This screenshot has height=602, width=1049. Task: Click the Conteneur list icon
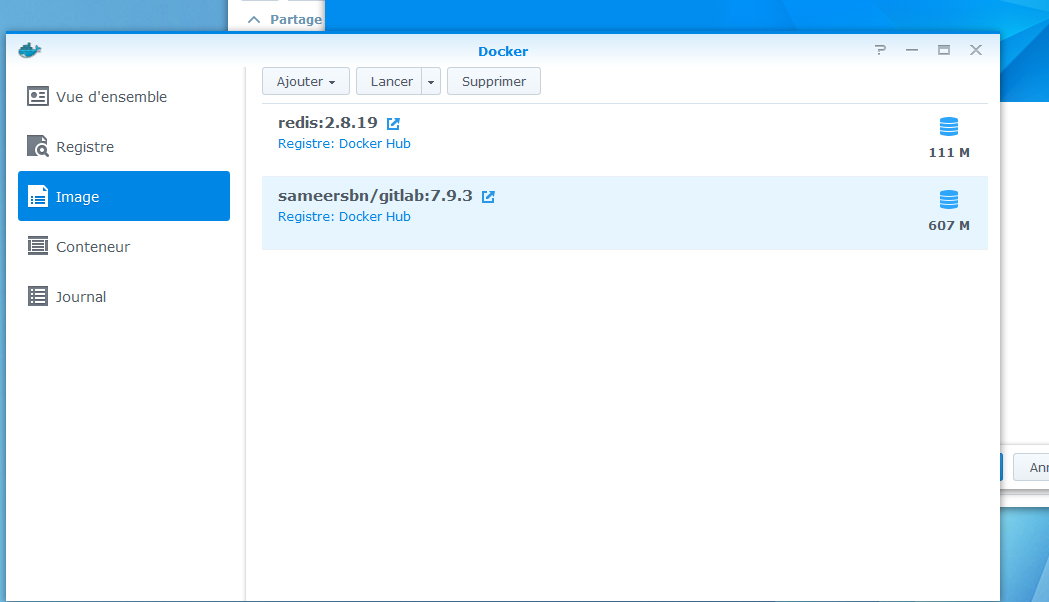coord(37,246)
